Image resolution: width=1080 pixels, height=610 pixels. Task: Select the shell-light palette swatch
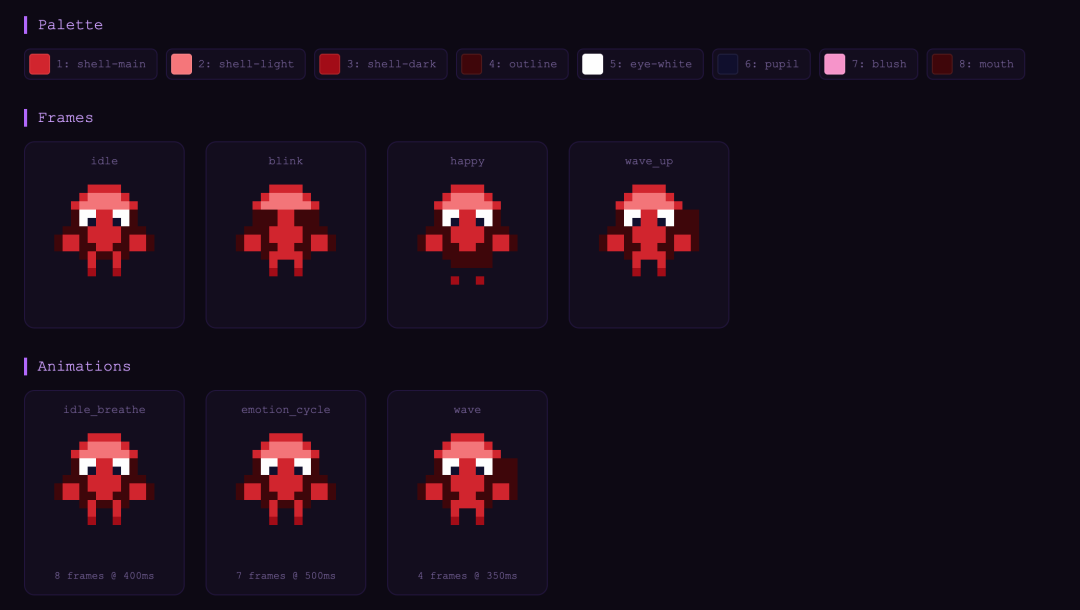point(181,64)
